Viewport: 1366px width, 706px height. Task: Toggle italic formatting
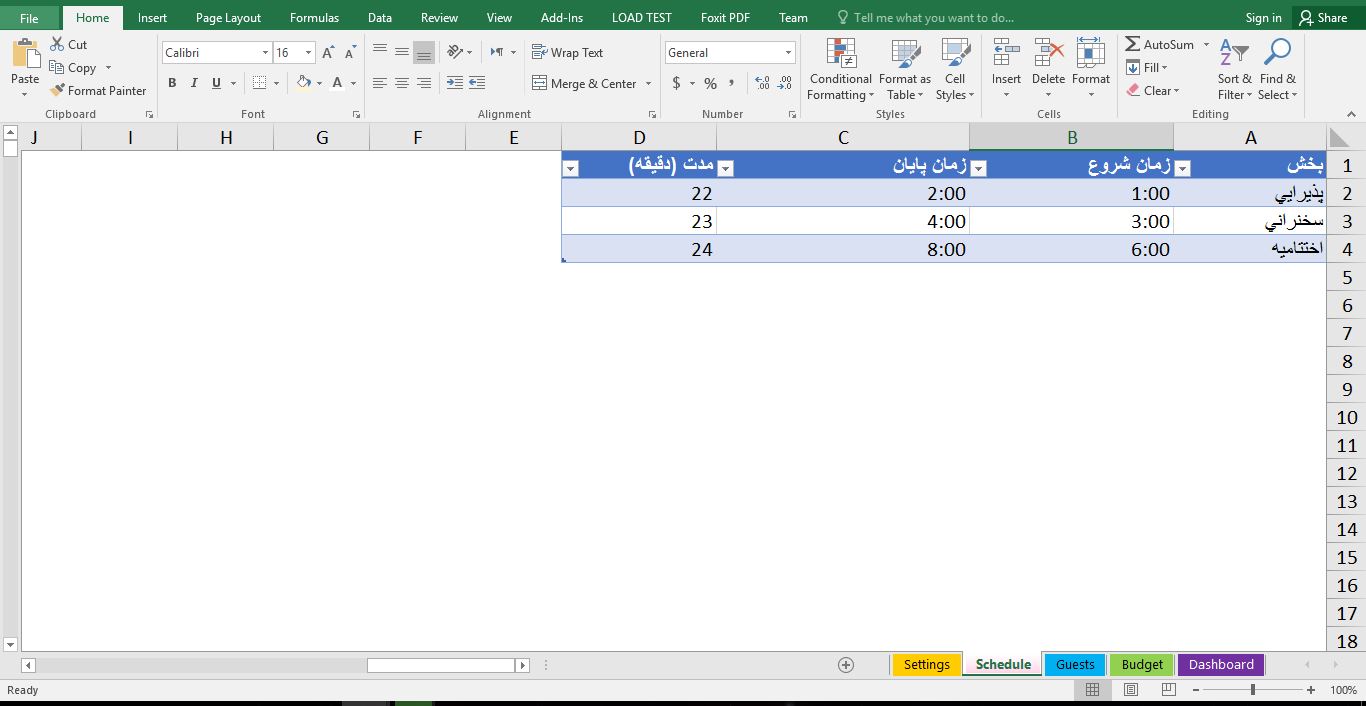[x=194, y=83]
